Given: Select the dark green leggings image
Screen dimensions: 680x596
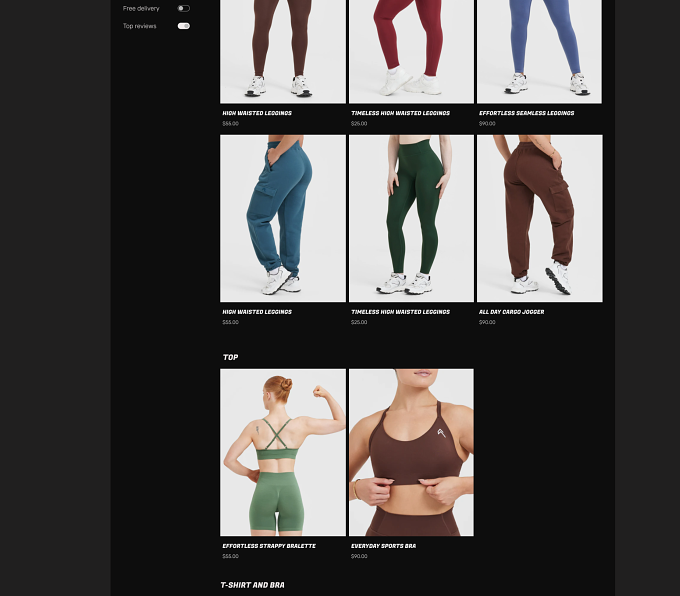Looking at the screenshot, I should point(411,218).
